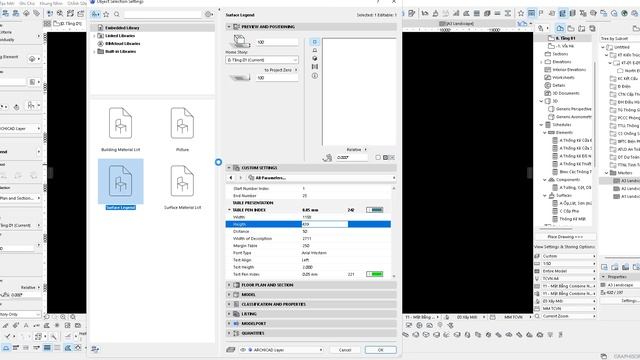The image size is (640, 360).
Task: Expand the Quantities panel
Action: pos(229,333)
